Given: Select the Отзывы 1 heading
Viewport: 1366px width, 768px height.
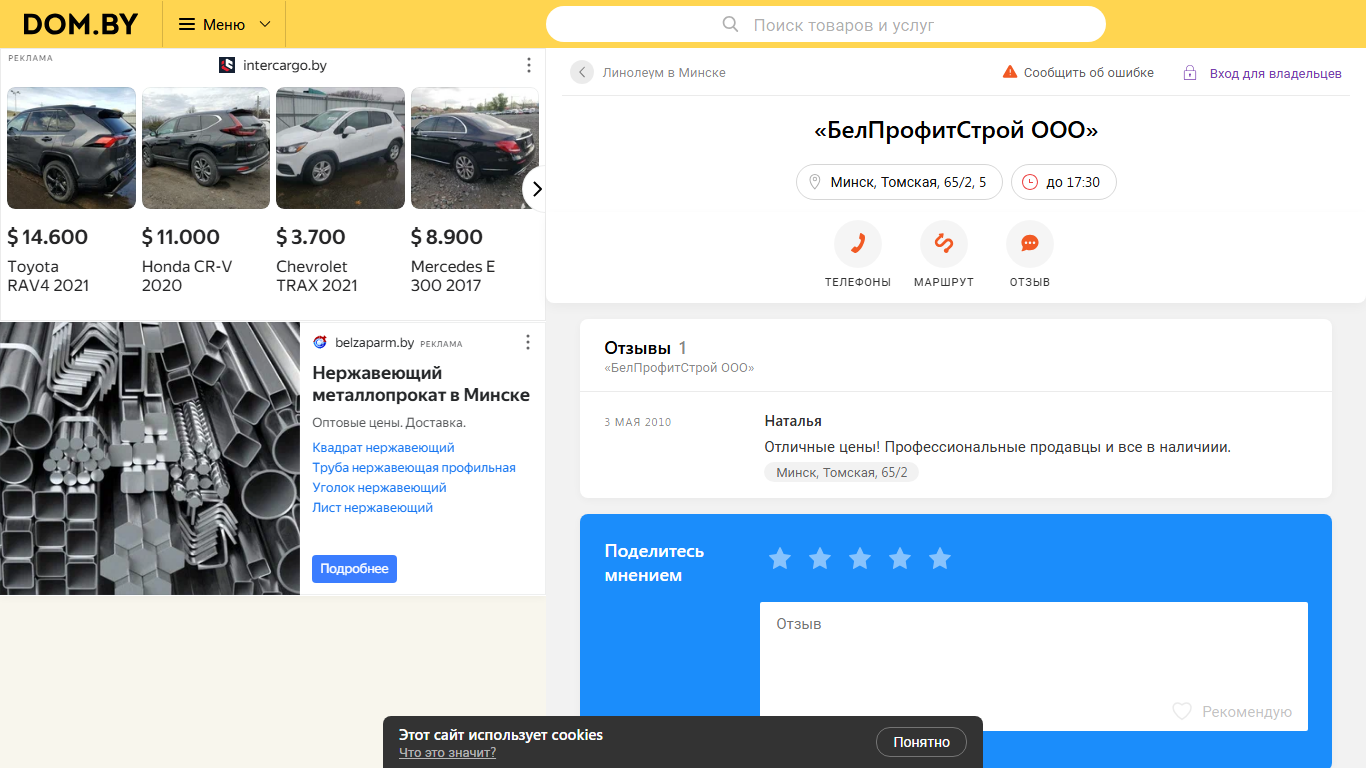Looking at the screenshot, I should tap(645, 348).
